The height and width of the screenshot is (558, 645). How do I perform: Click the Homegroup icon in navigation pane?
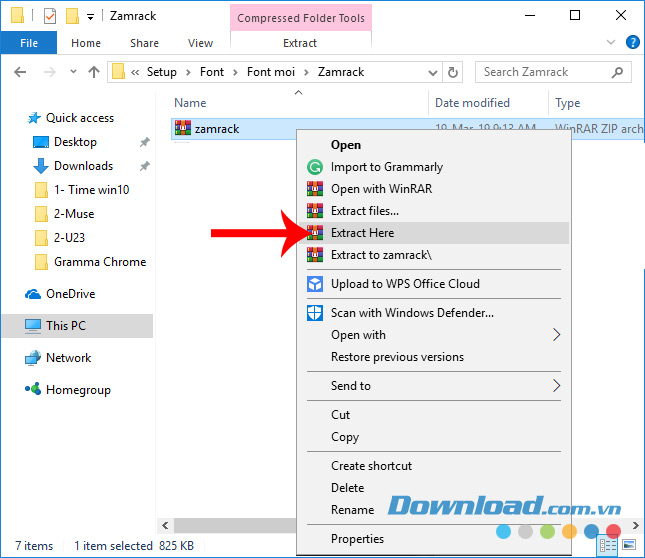[33, 389]
